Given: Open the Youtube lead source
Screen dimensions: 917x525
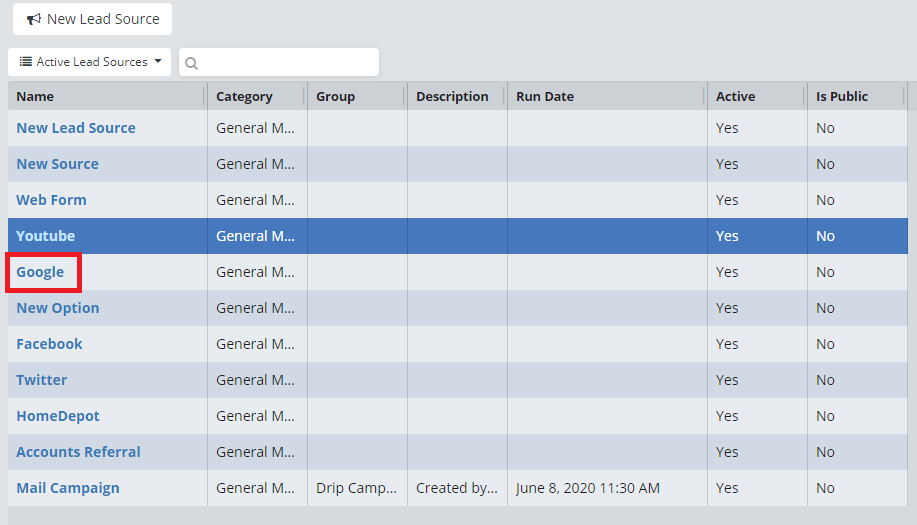Looking at the screenshot, I should (45, 236).
